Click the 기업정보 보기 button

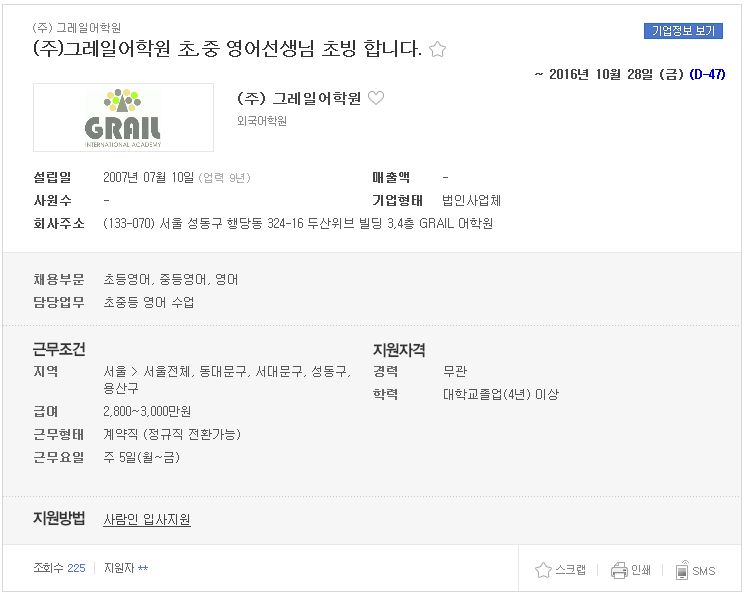(683, 31)
